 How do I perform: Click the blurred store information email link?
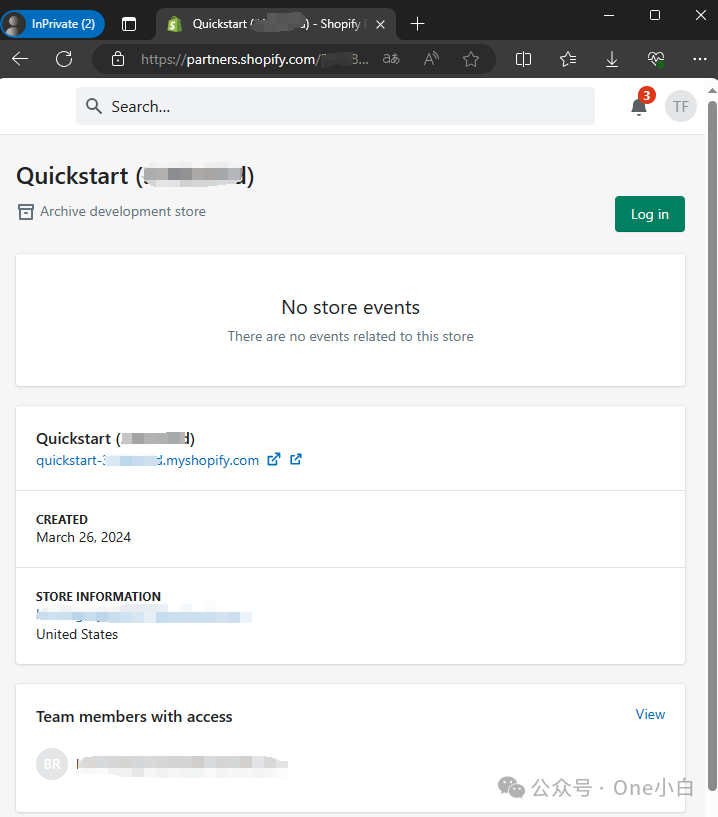(x=144, y=616)
